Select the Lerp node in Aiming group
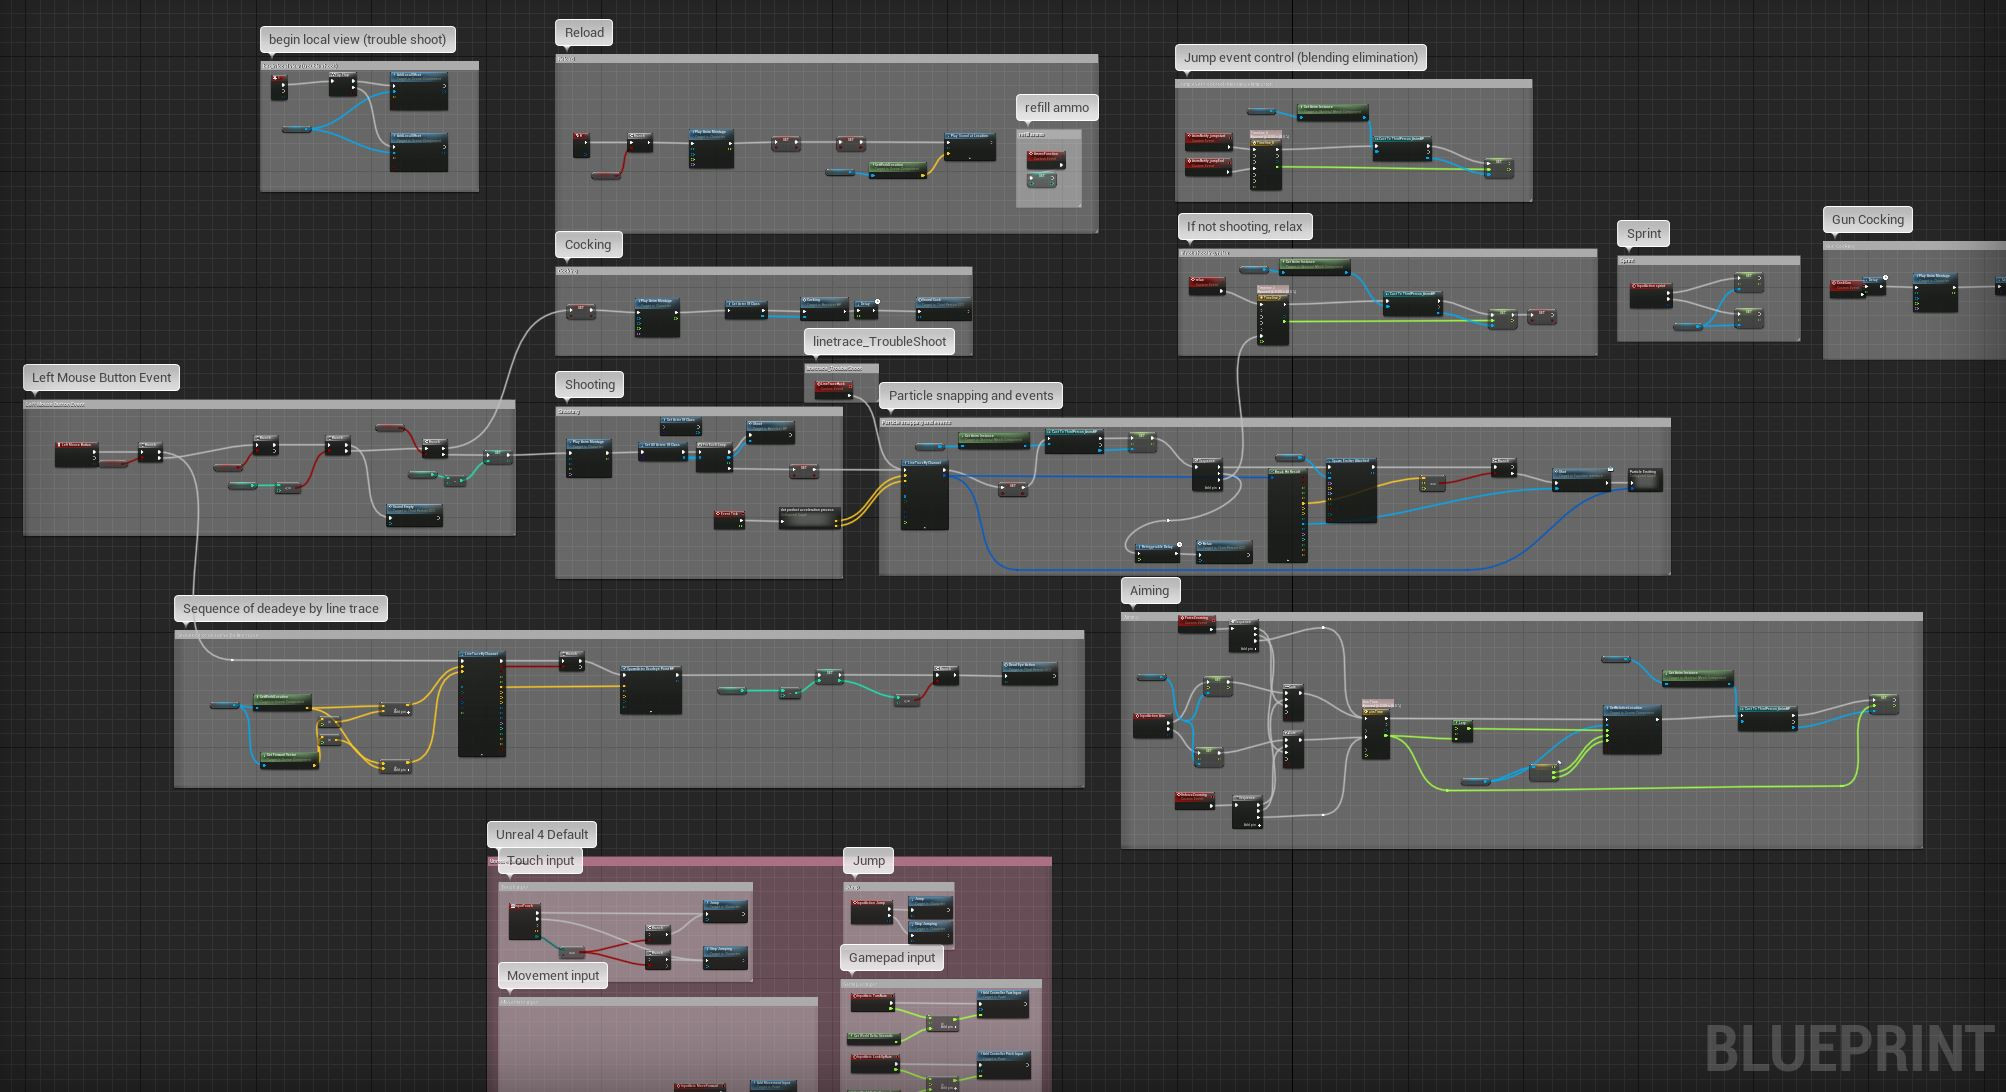2006x1092 pixels. (x=1462, y=731)
